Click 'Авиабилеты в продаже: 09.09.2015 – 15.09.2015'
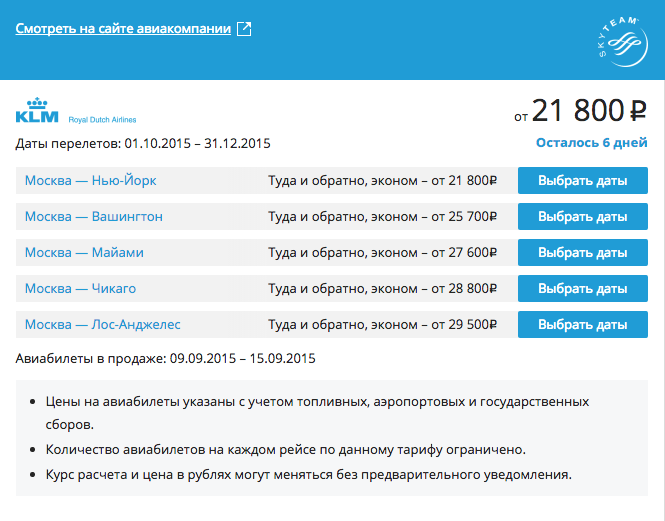Screen dimensions: 665x521 tap(165, 359)
